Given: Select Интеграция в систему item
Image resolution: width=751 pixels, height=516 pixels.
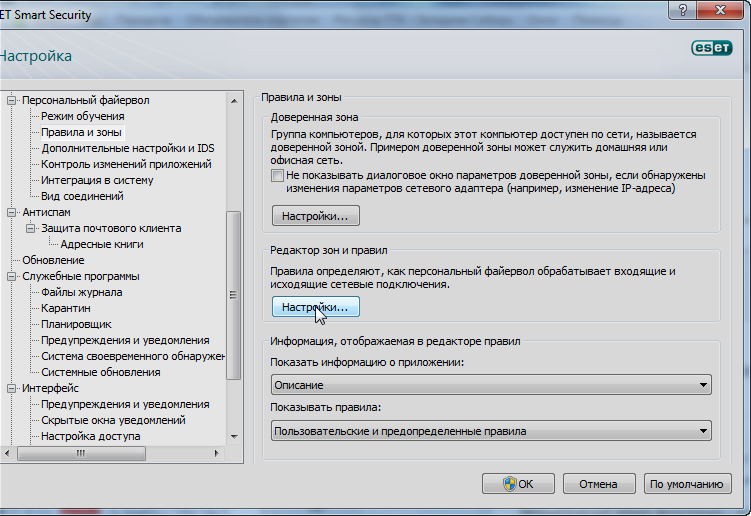Looking at the screenshot, I should point(97,181).
